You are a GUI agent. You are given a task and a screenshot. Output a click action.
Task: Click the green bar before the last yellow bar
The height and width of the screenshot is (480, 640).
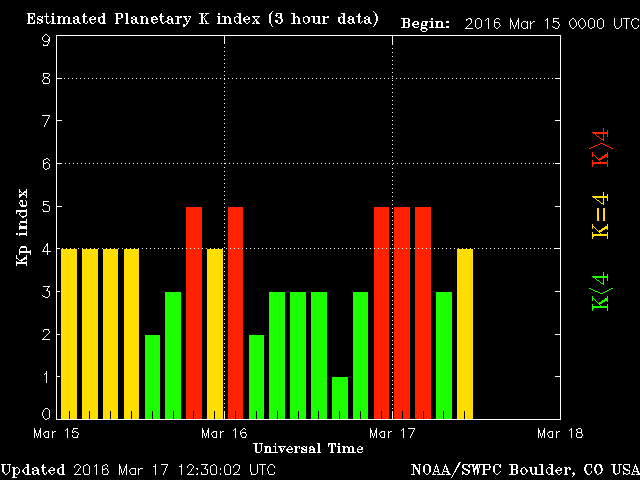(444, 355)
